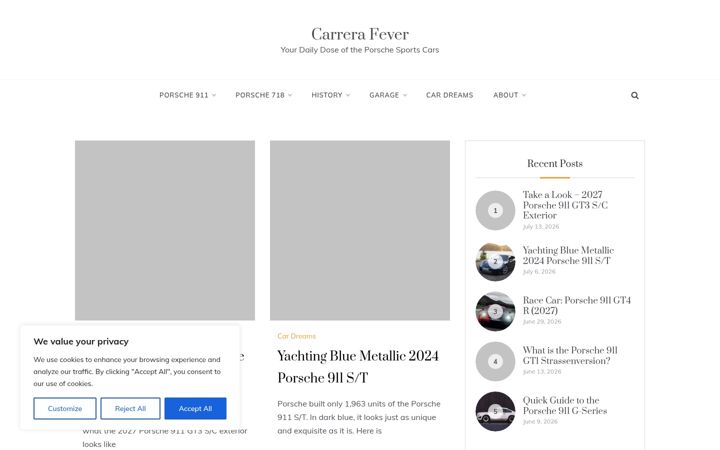Click the Carrera Fever site title
This screenshot has height=450, width=720.
coord(360,34)
